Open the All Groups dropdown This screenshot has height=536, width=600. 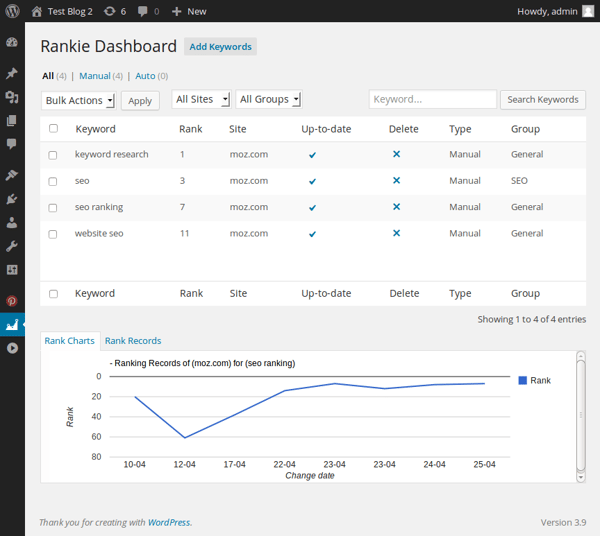[269, 100]
